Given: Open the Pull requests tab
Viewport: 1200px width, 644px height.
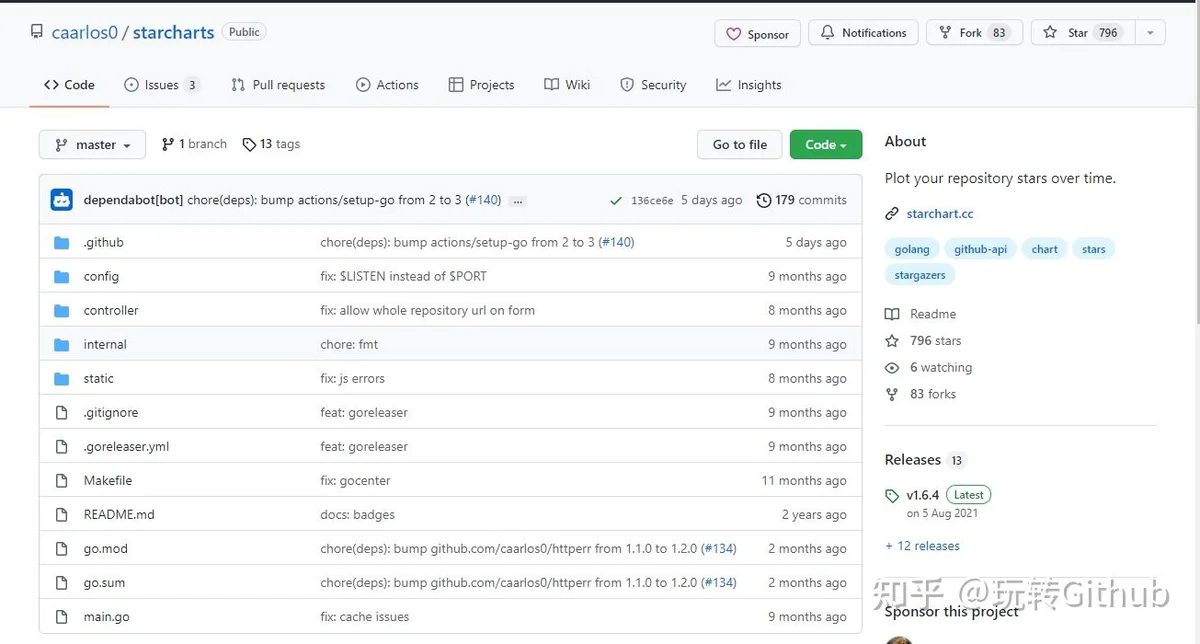Looking at the screenshot, I should coord(278,85).
